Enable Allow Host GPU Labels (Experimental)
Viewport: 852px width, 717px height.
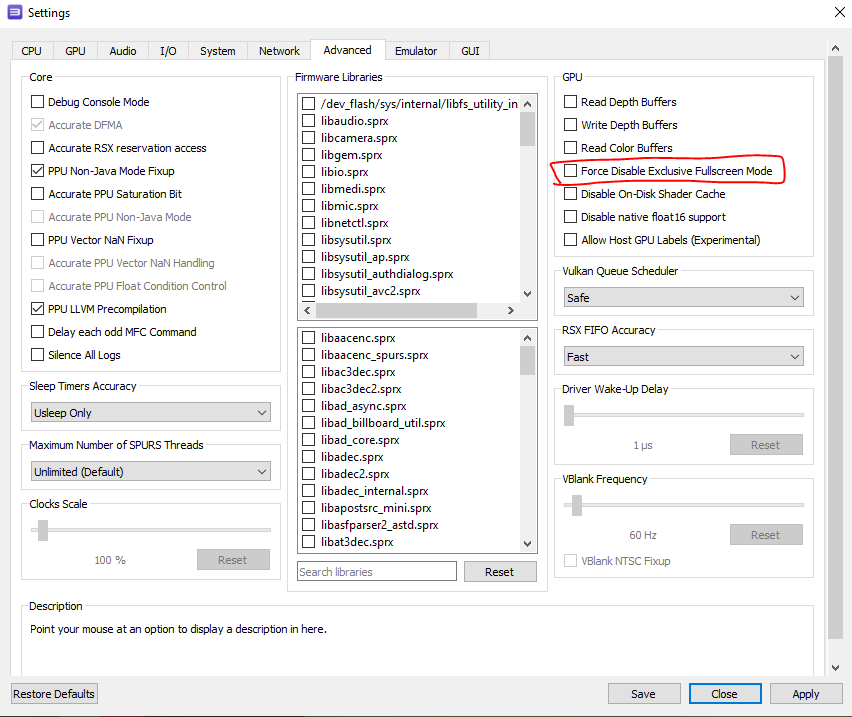point(571,240)
